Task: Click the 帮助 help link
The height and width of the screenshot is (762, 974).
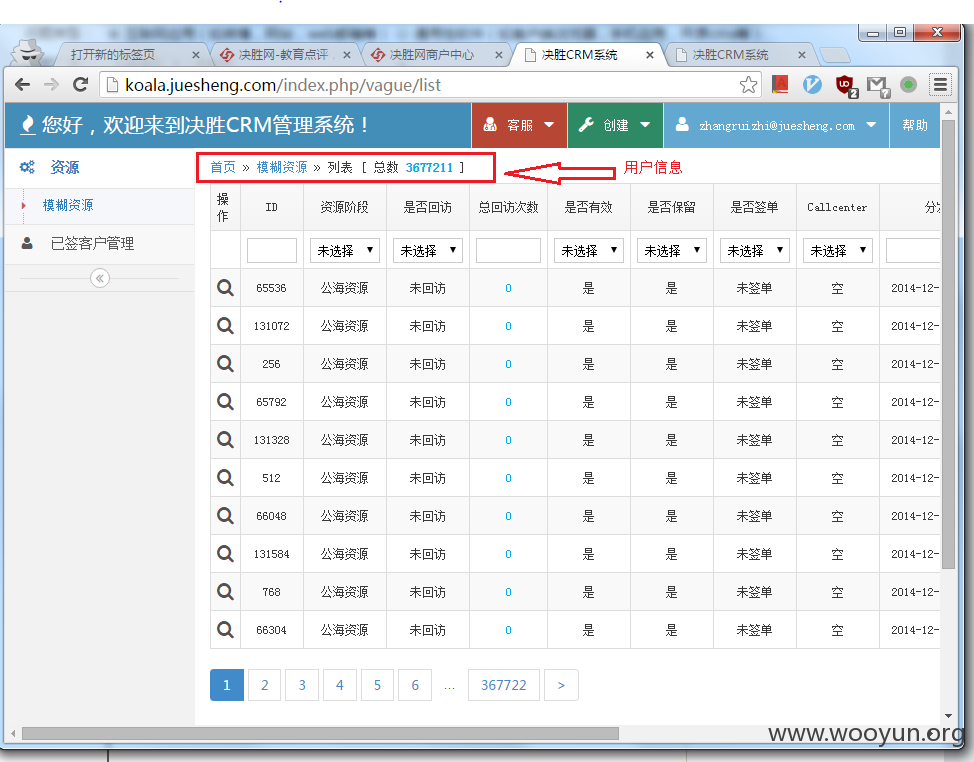Action: (915, 125)
